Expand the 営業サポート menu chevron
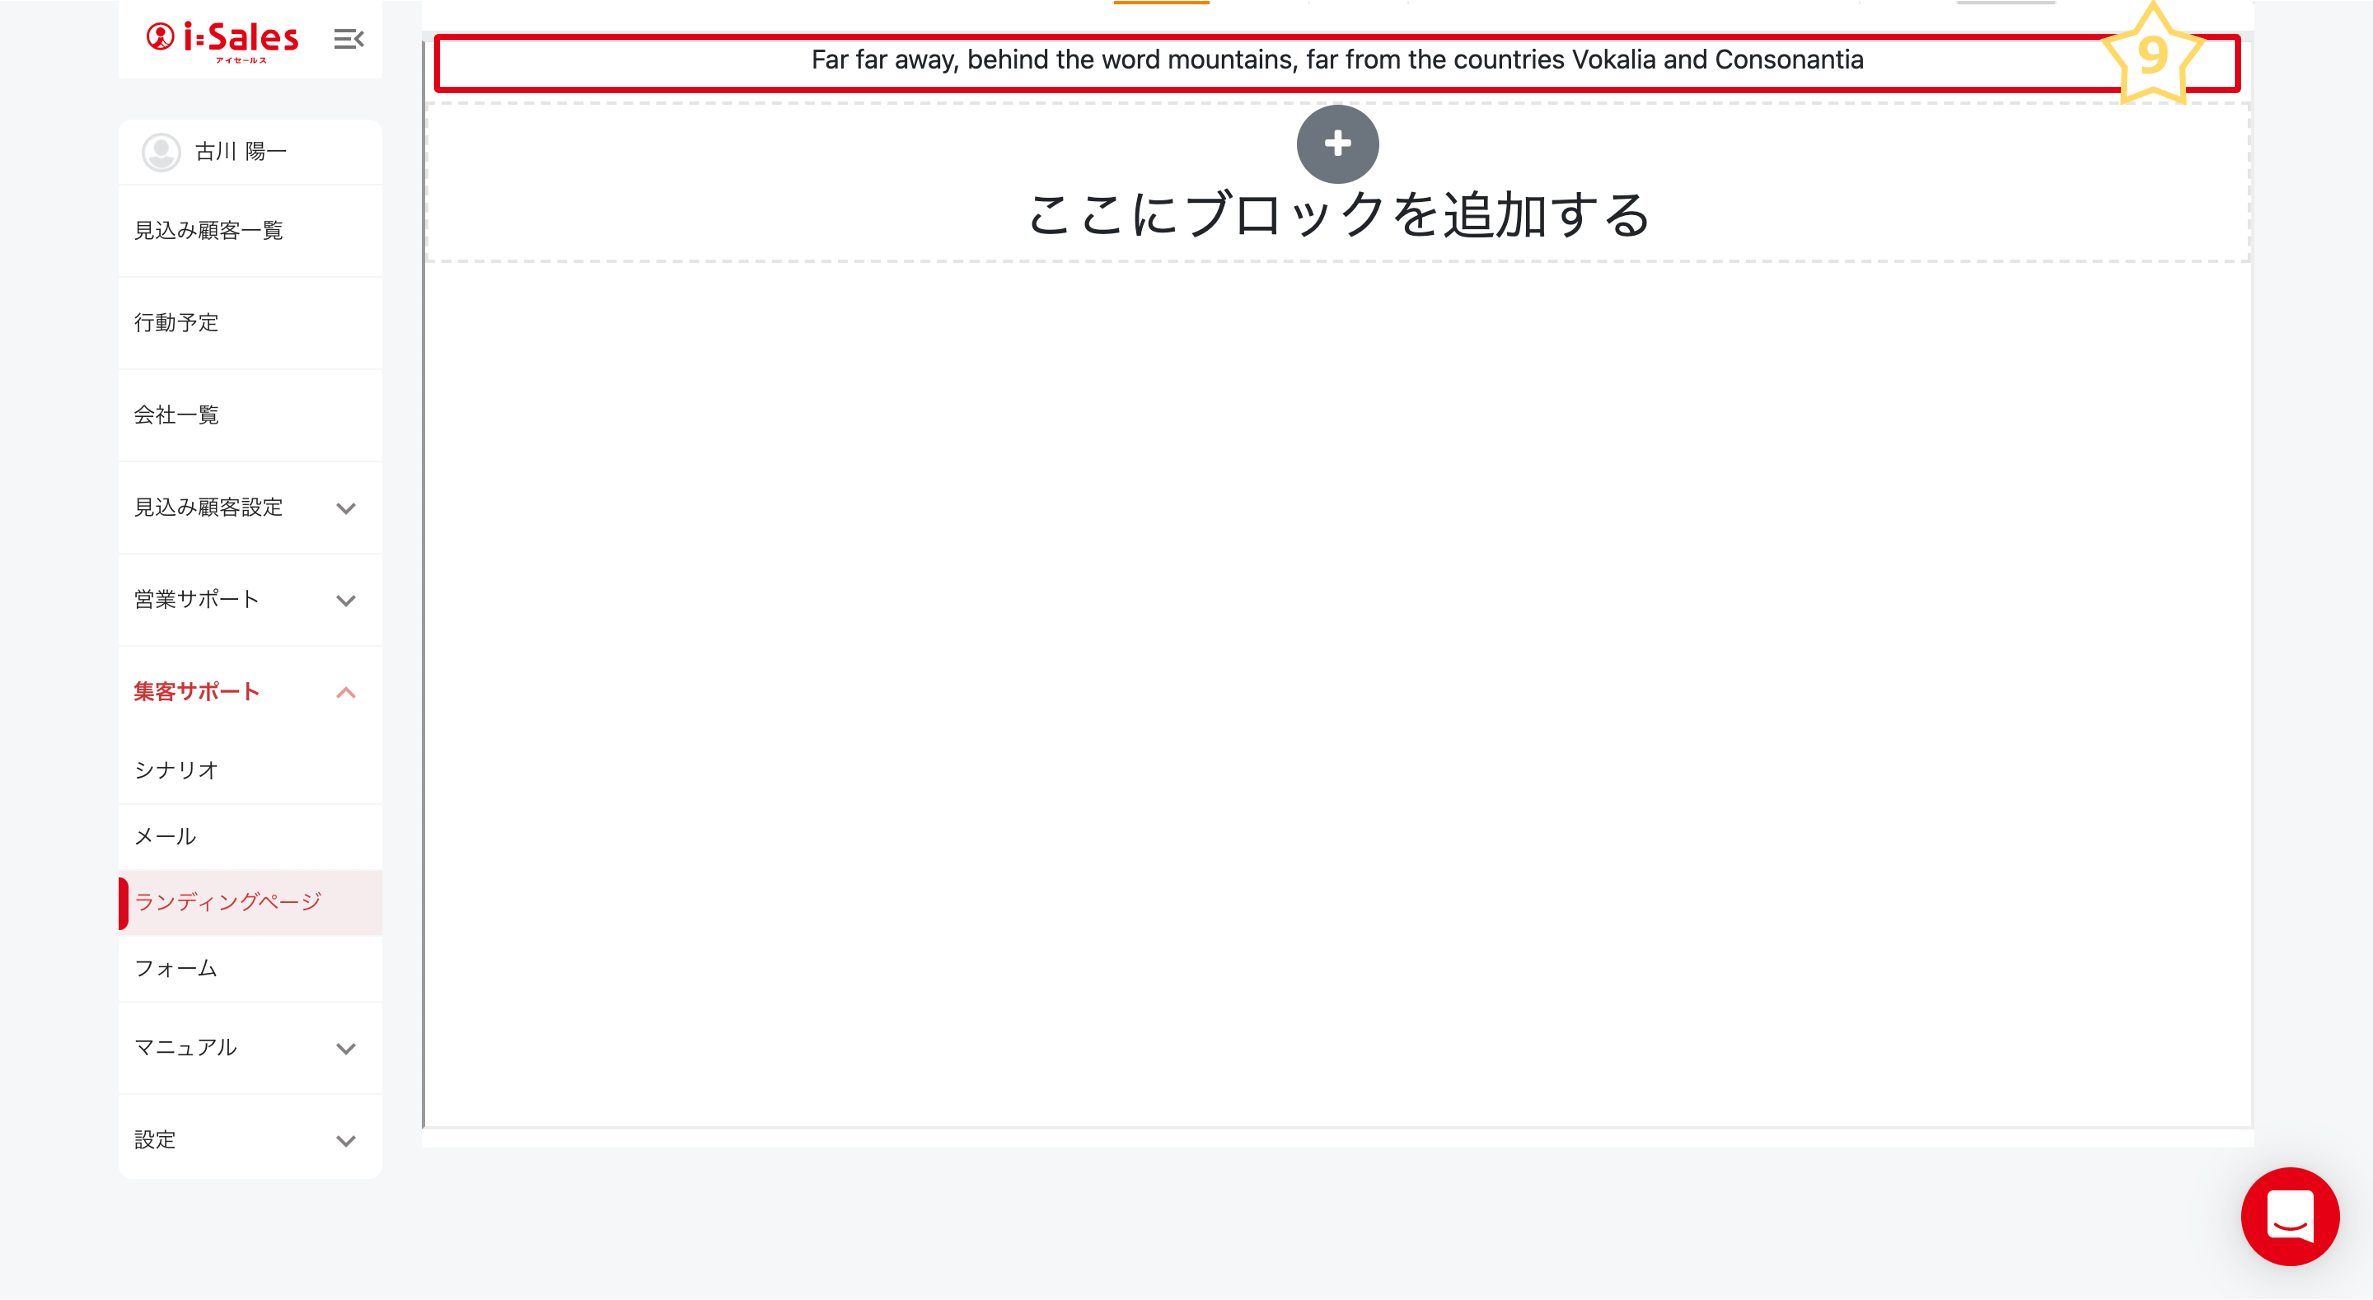Image resolution: width=2373 pixels, height=1300 pixels. pyautogui.click(x=346, y=600)
